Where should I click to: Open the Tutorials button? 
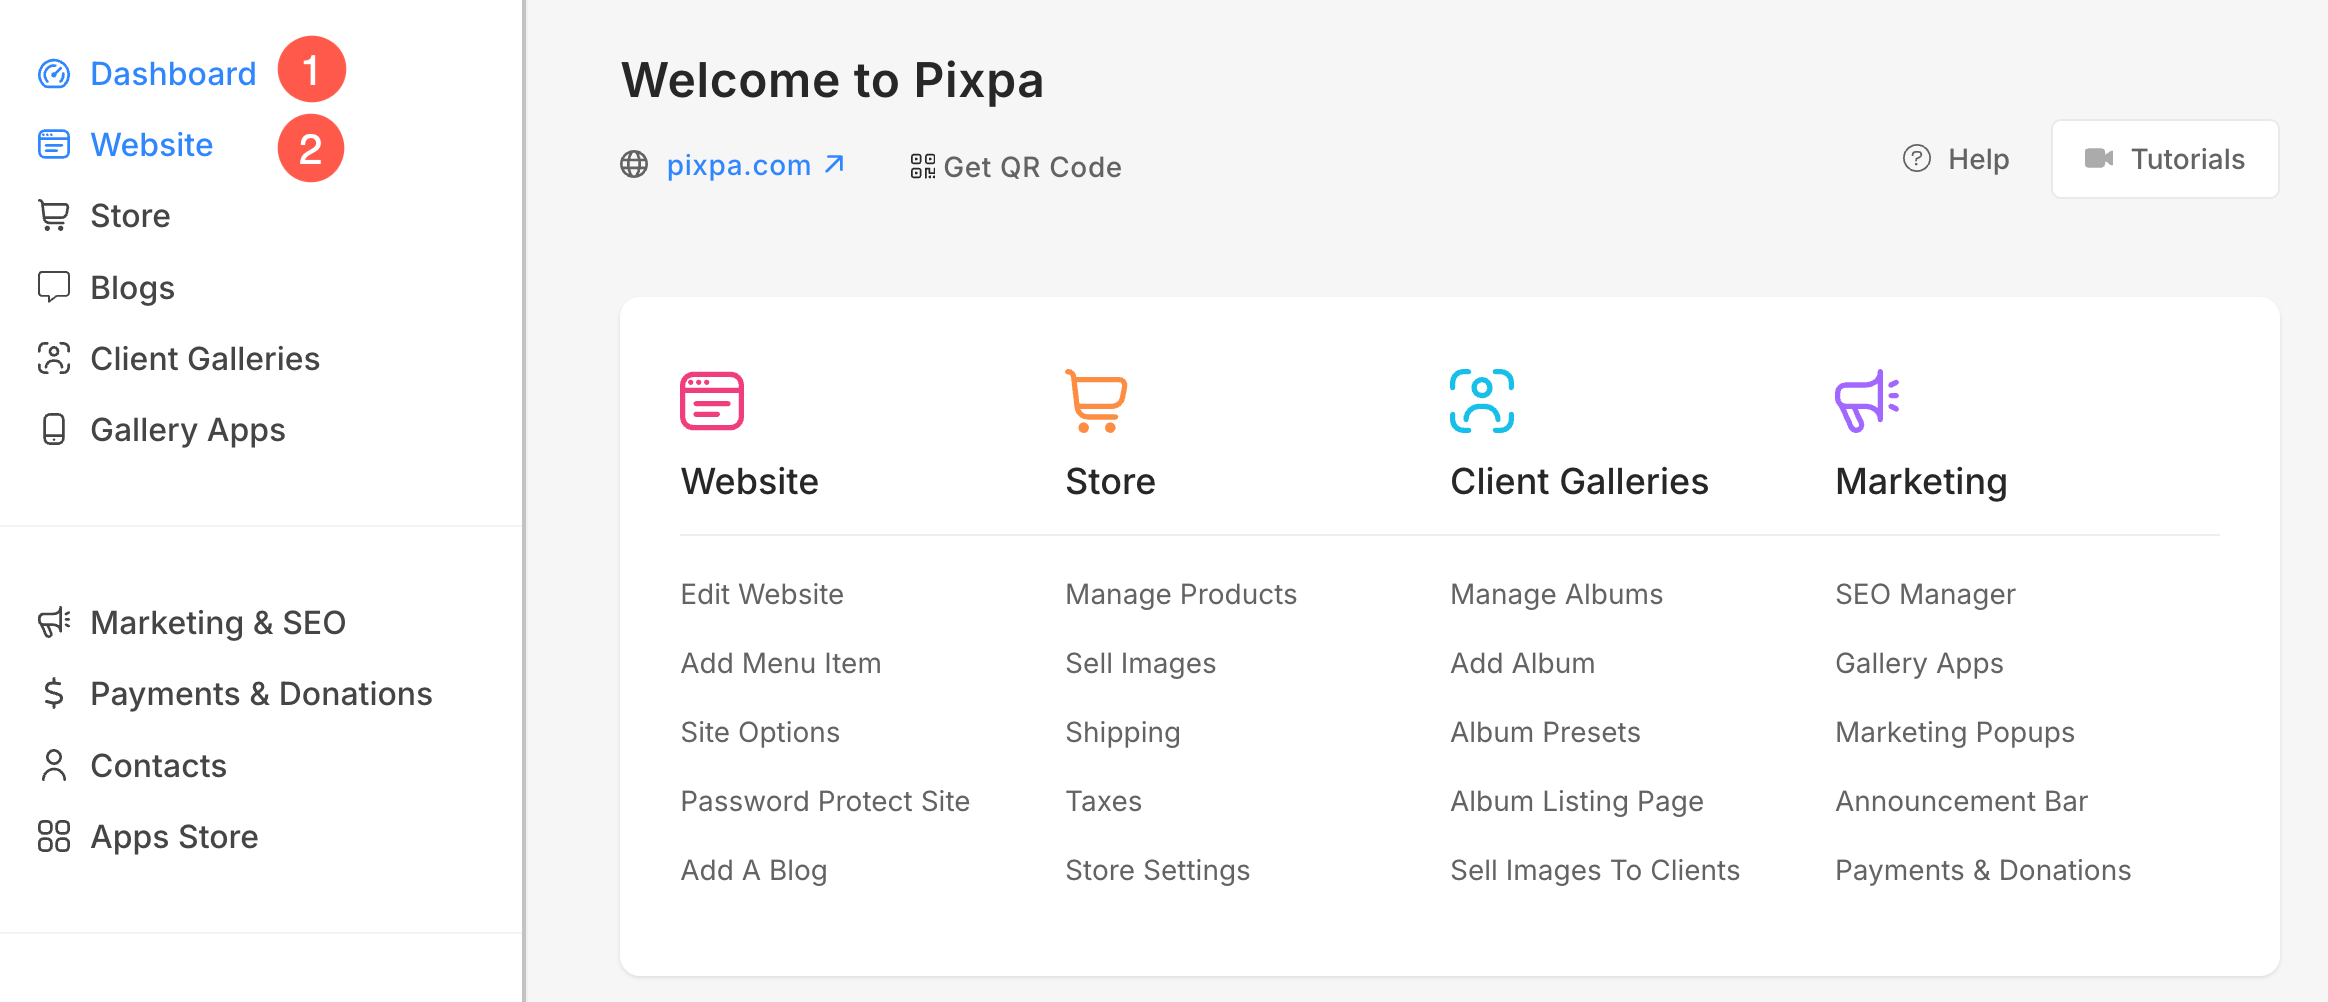point(2165,159)
